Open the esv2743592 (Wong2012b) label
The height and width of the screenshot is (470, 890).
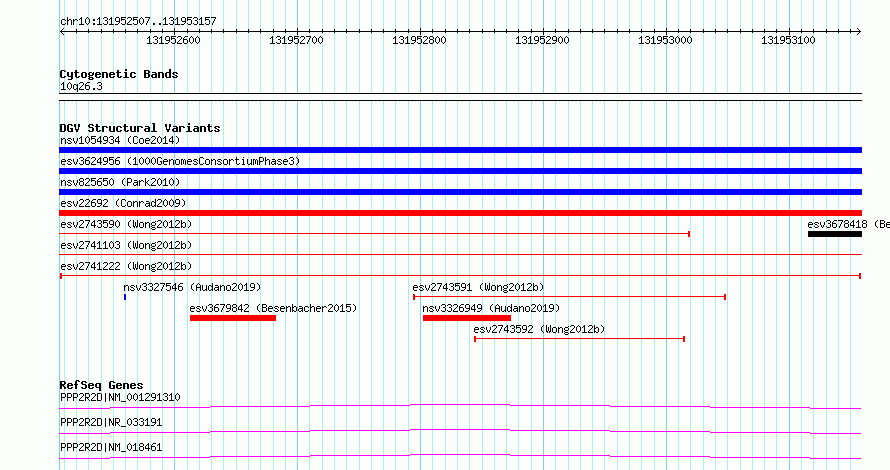point(539,329)
